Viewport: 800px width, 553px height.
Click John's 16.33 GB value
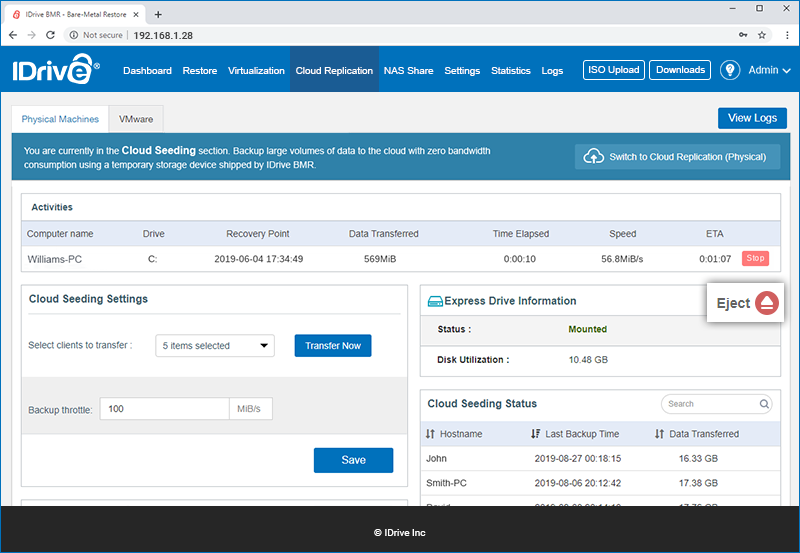click(698, 459)
